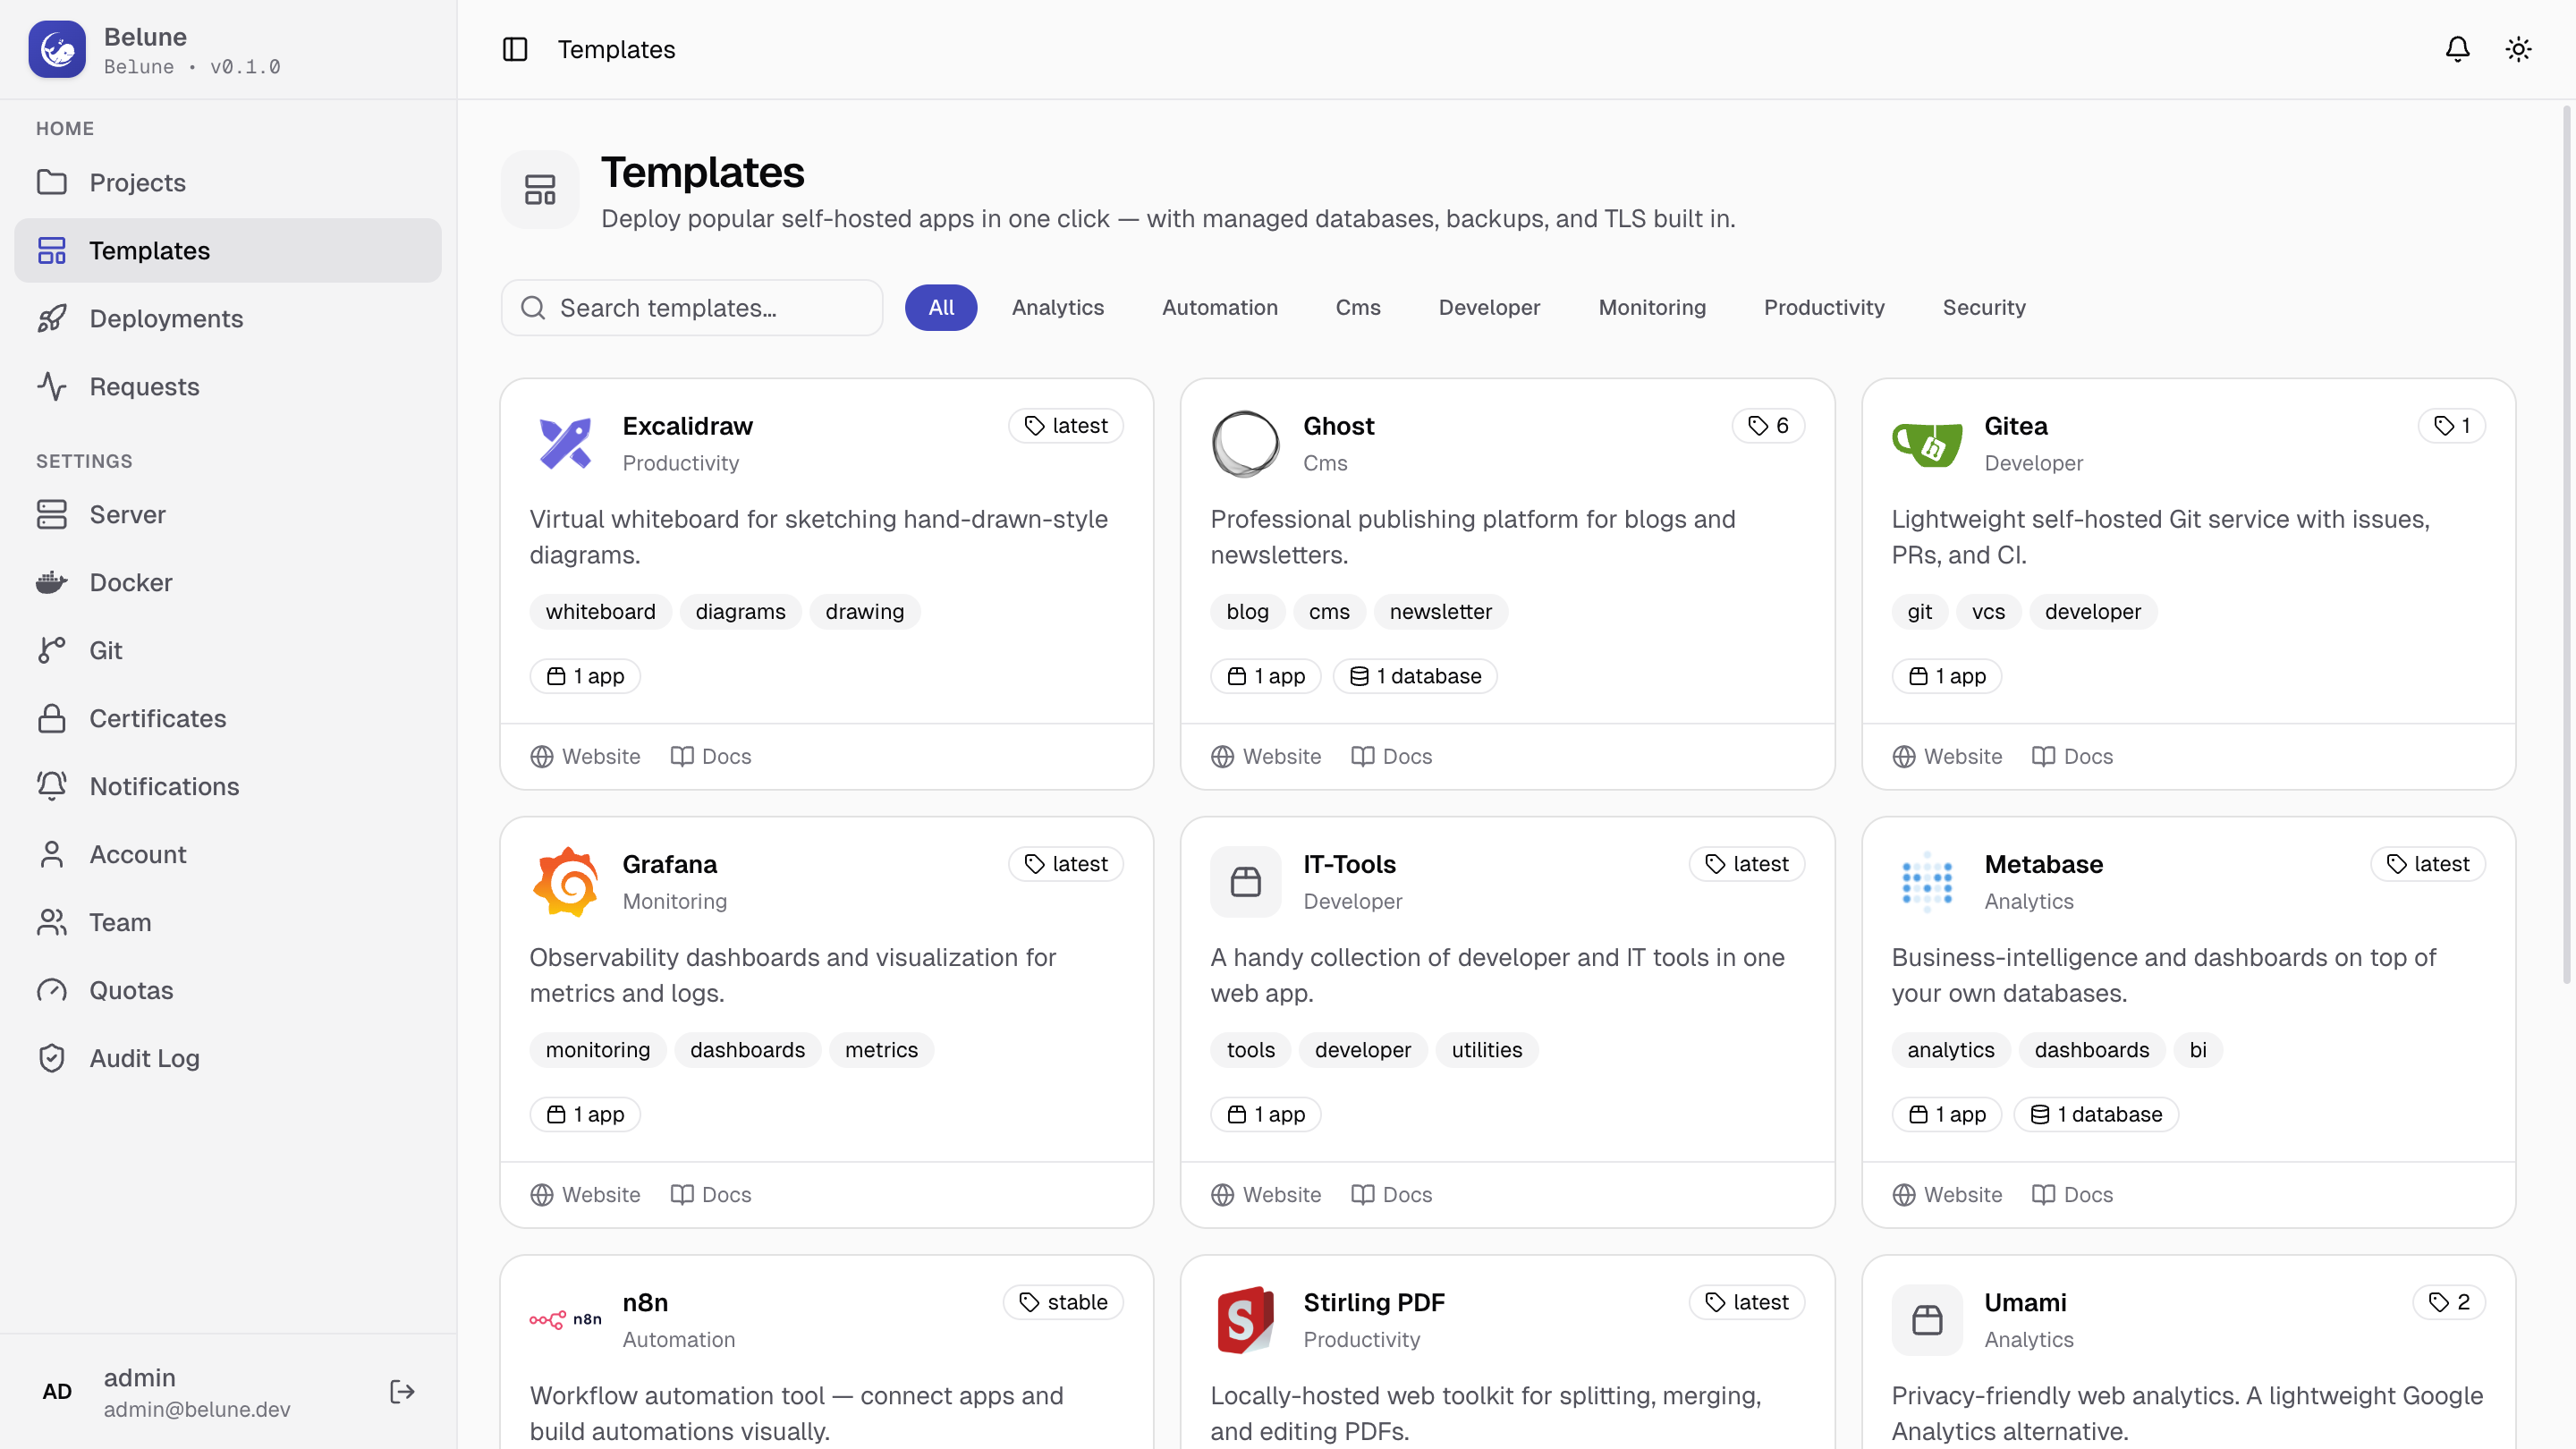Viewport: 2576px width, 1449px height.
Task: Read the Gitea Docs
Action: point(2073,756)
